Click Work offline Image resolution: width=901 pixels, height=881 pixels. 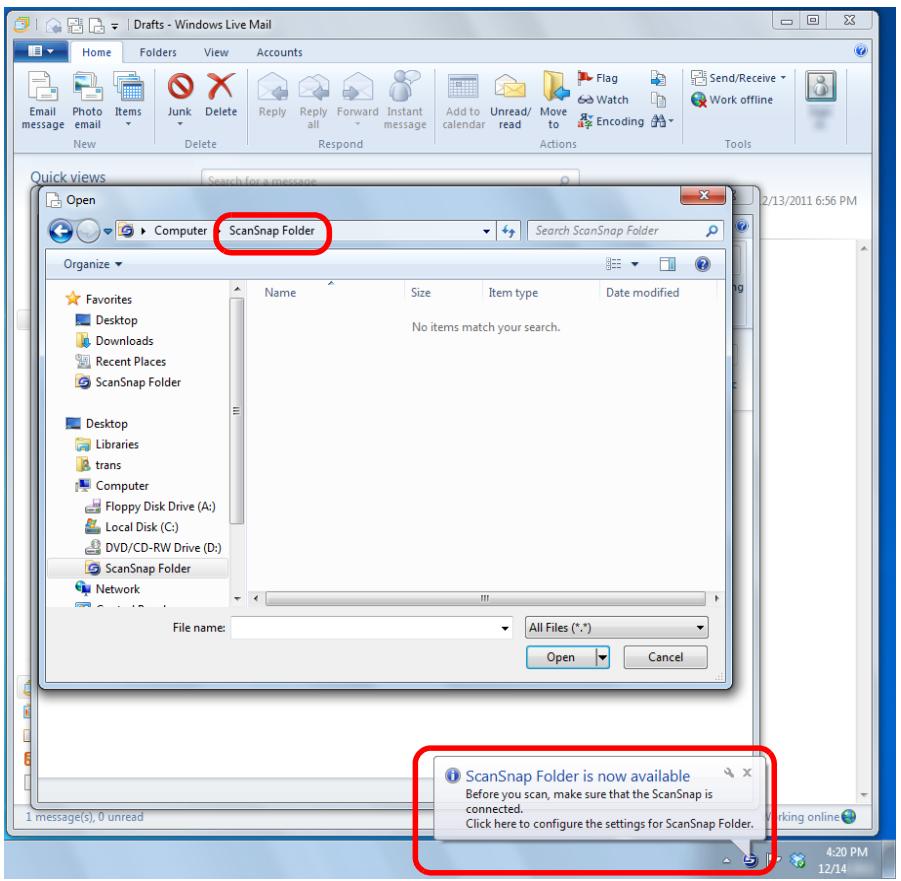(732, 99)
